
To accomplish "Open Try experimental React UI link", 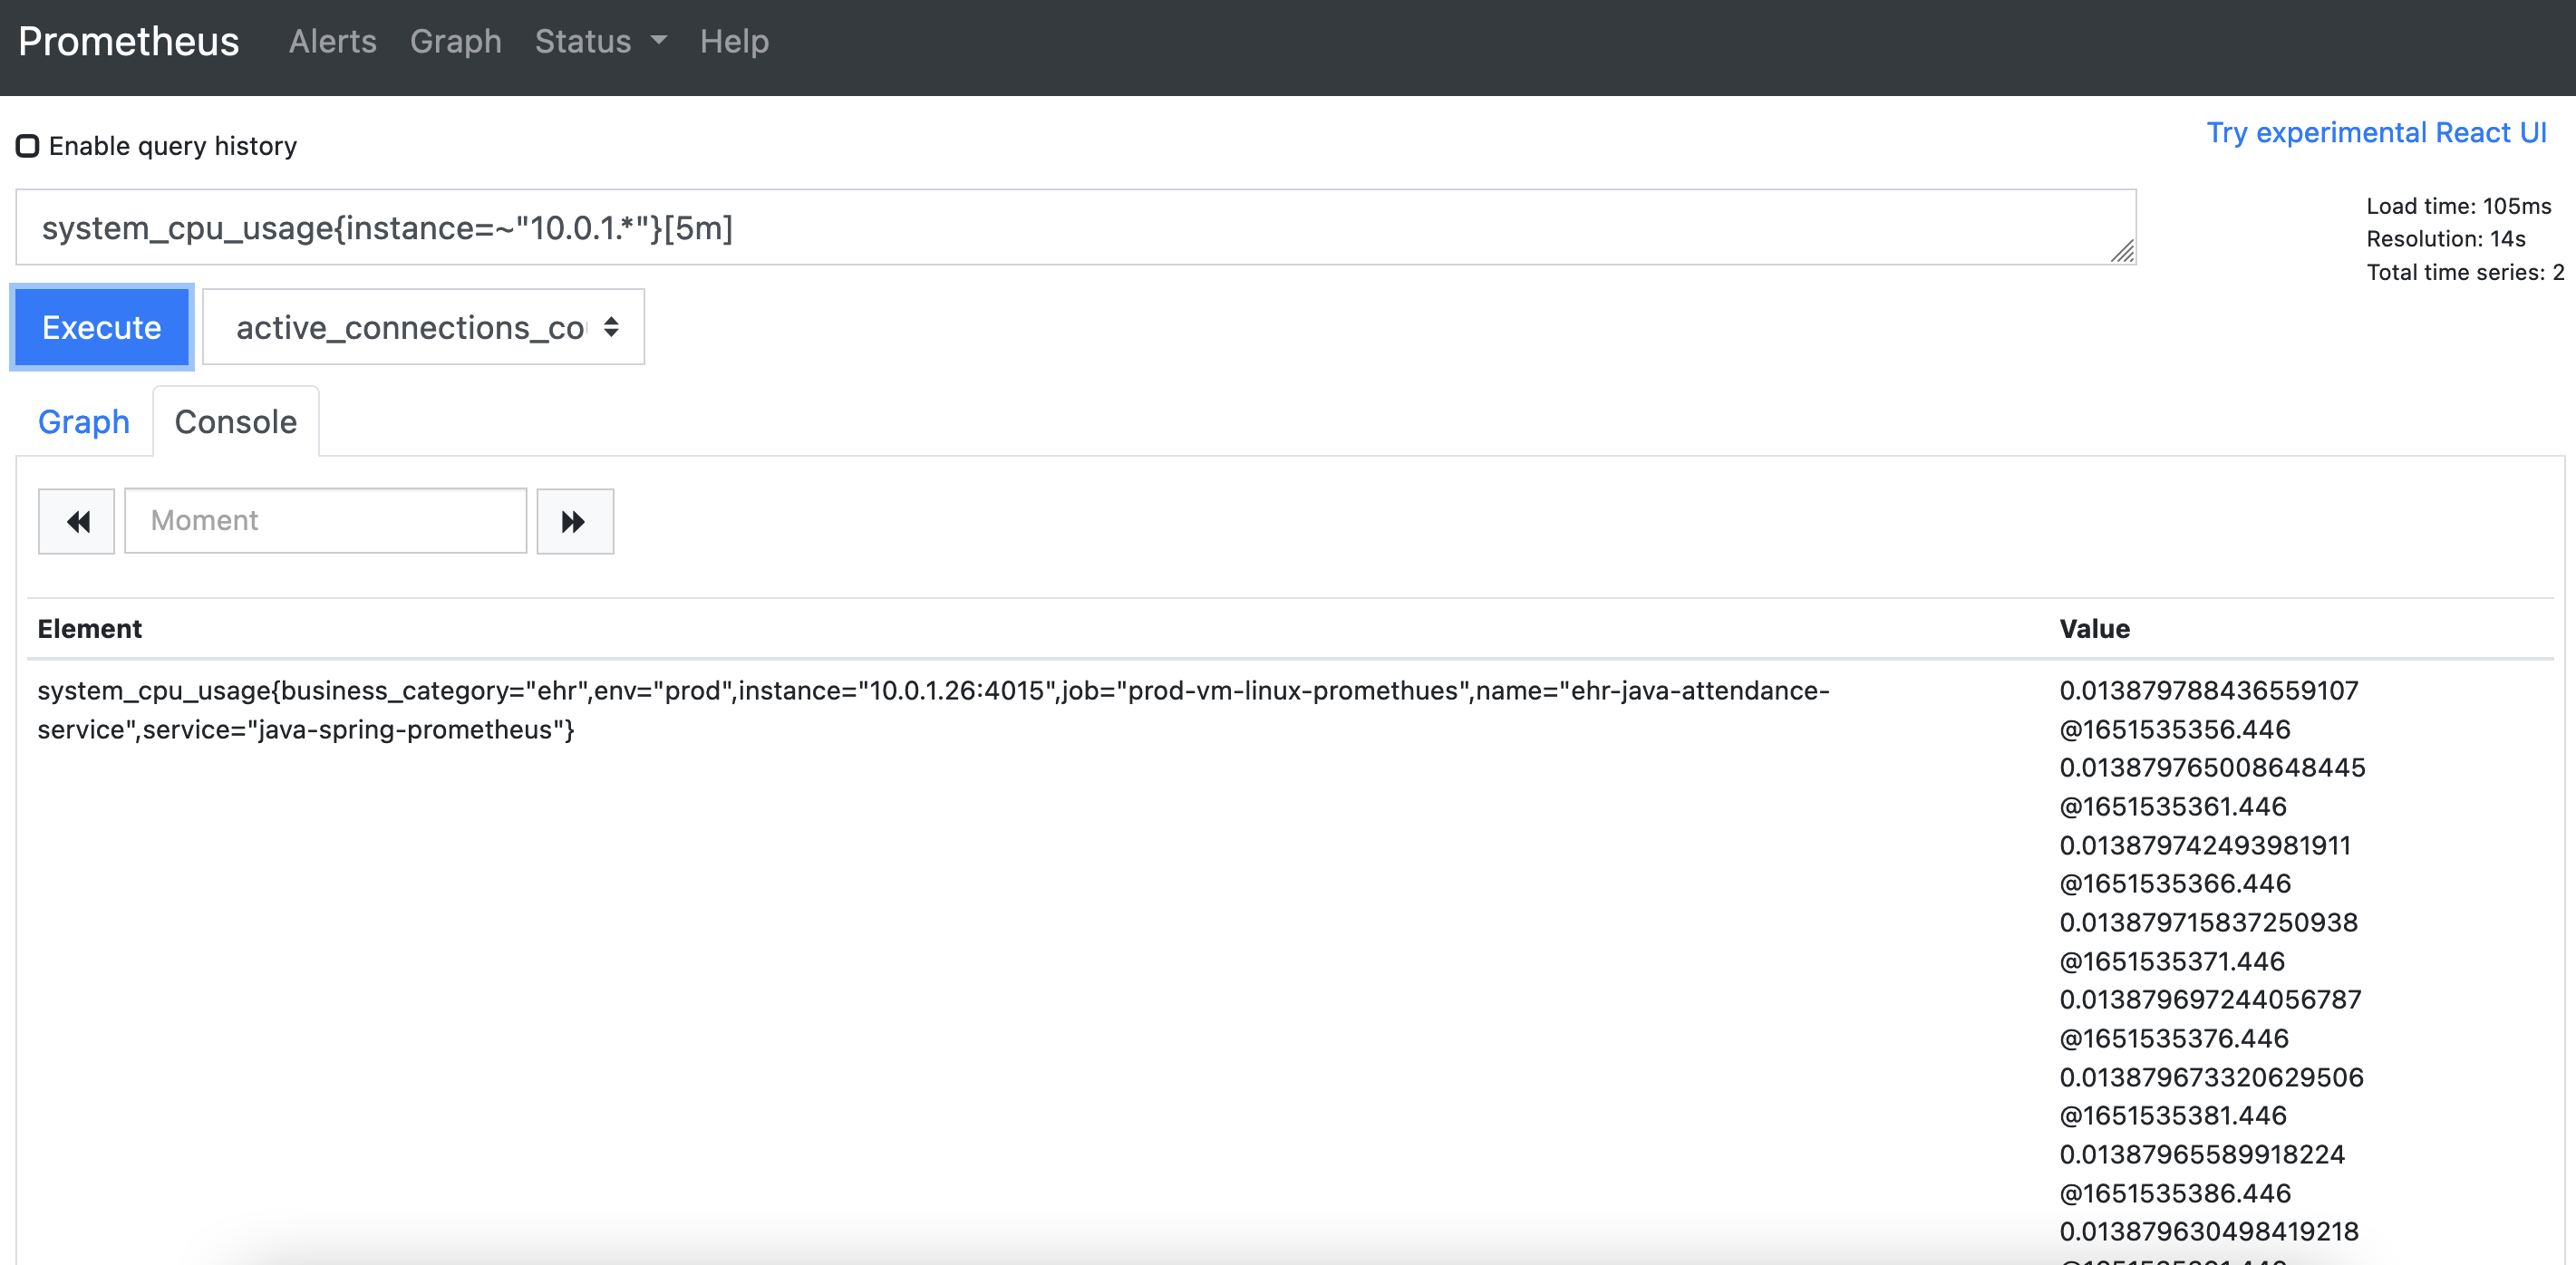I will pyautogui.click(x=2376, y=132).
